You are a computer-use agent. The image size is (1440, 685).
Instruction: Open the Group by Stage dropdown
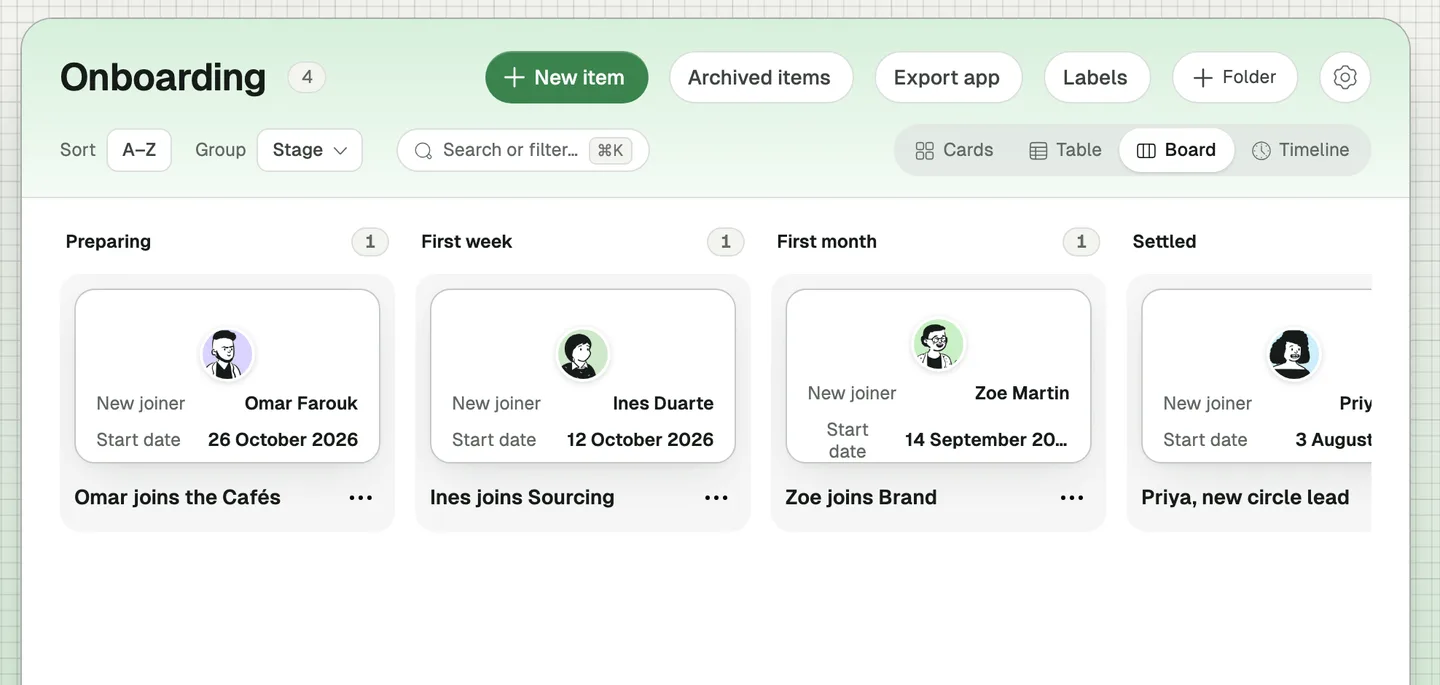point(310,150)
